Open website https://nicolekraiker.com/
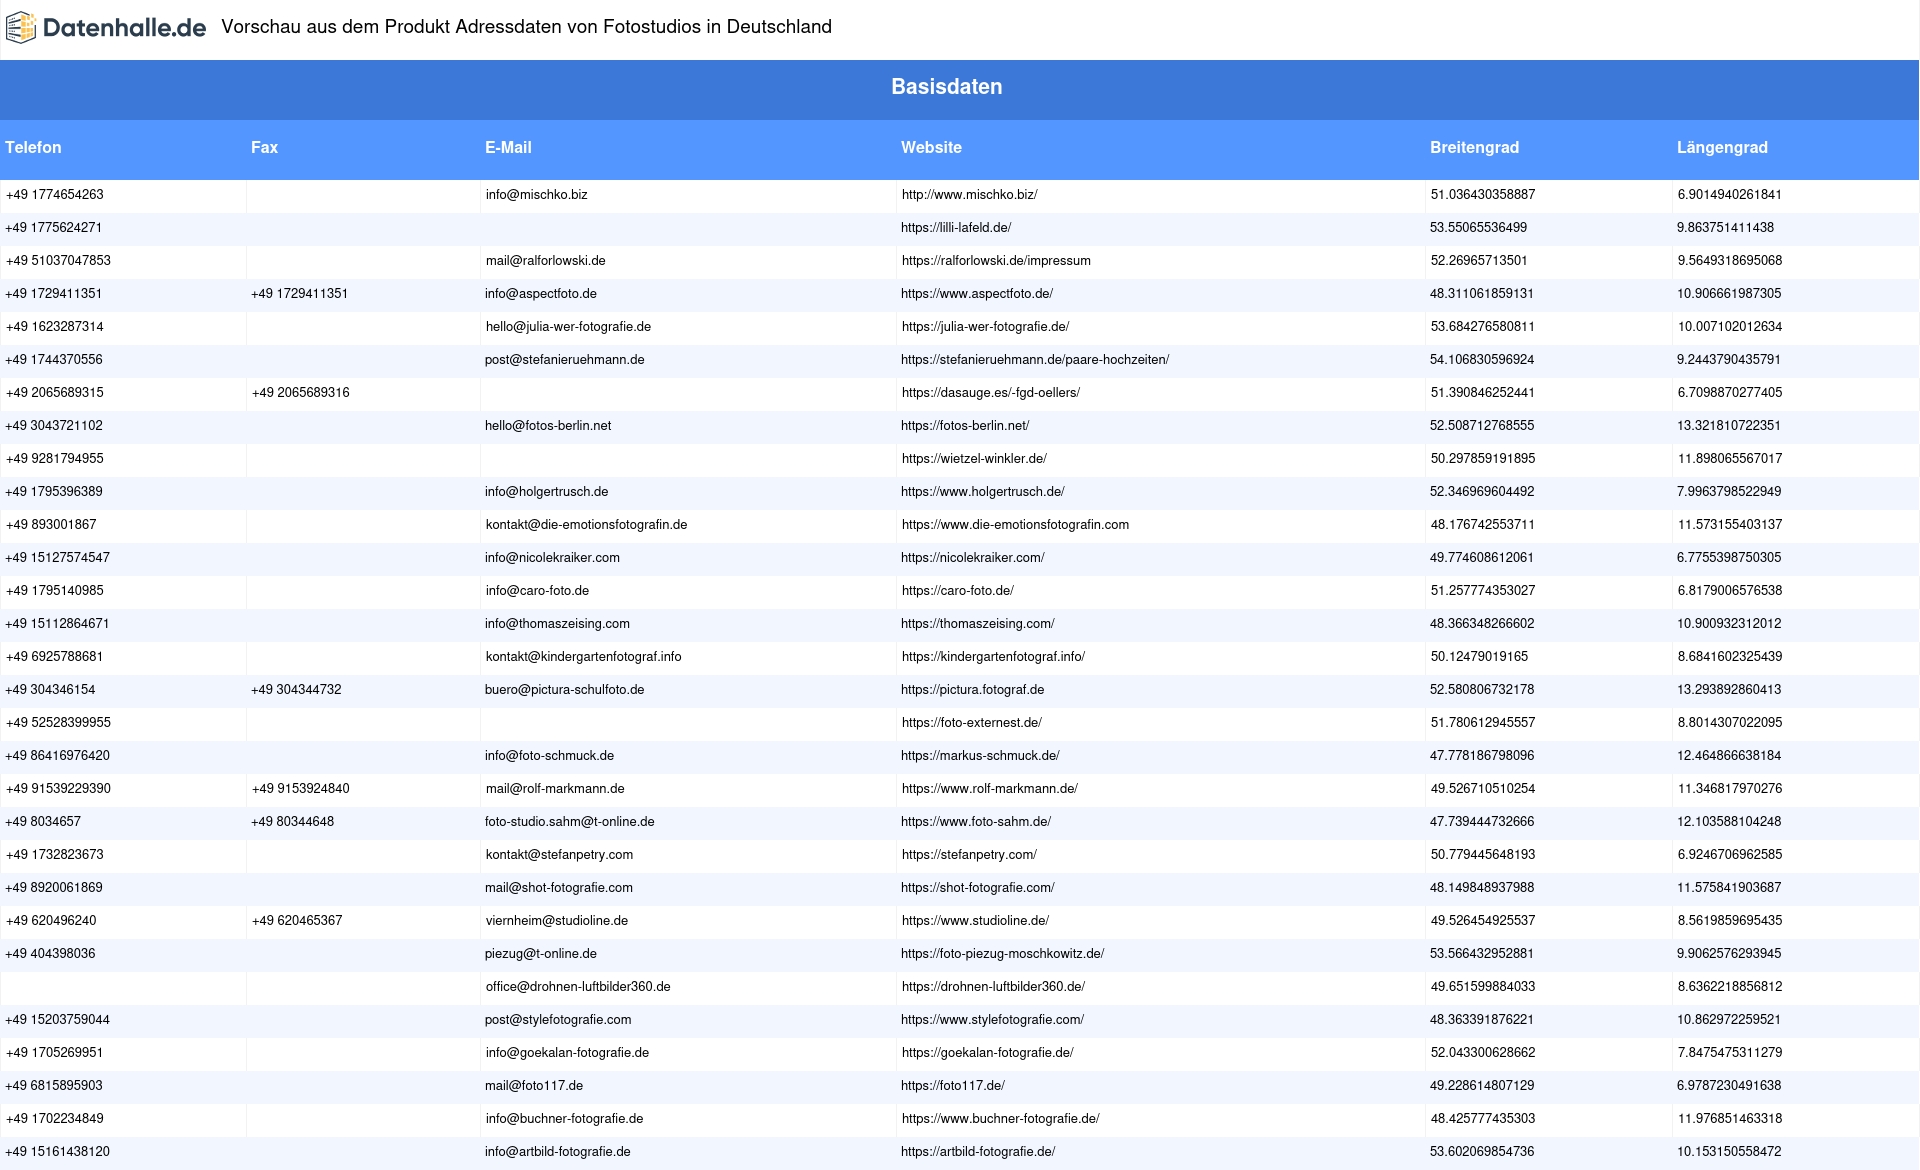This screenshot has width=1920, height=1170. (973, 558)
